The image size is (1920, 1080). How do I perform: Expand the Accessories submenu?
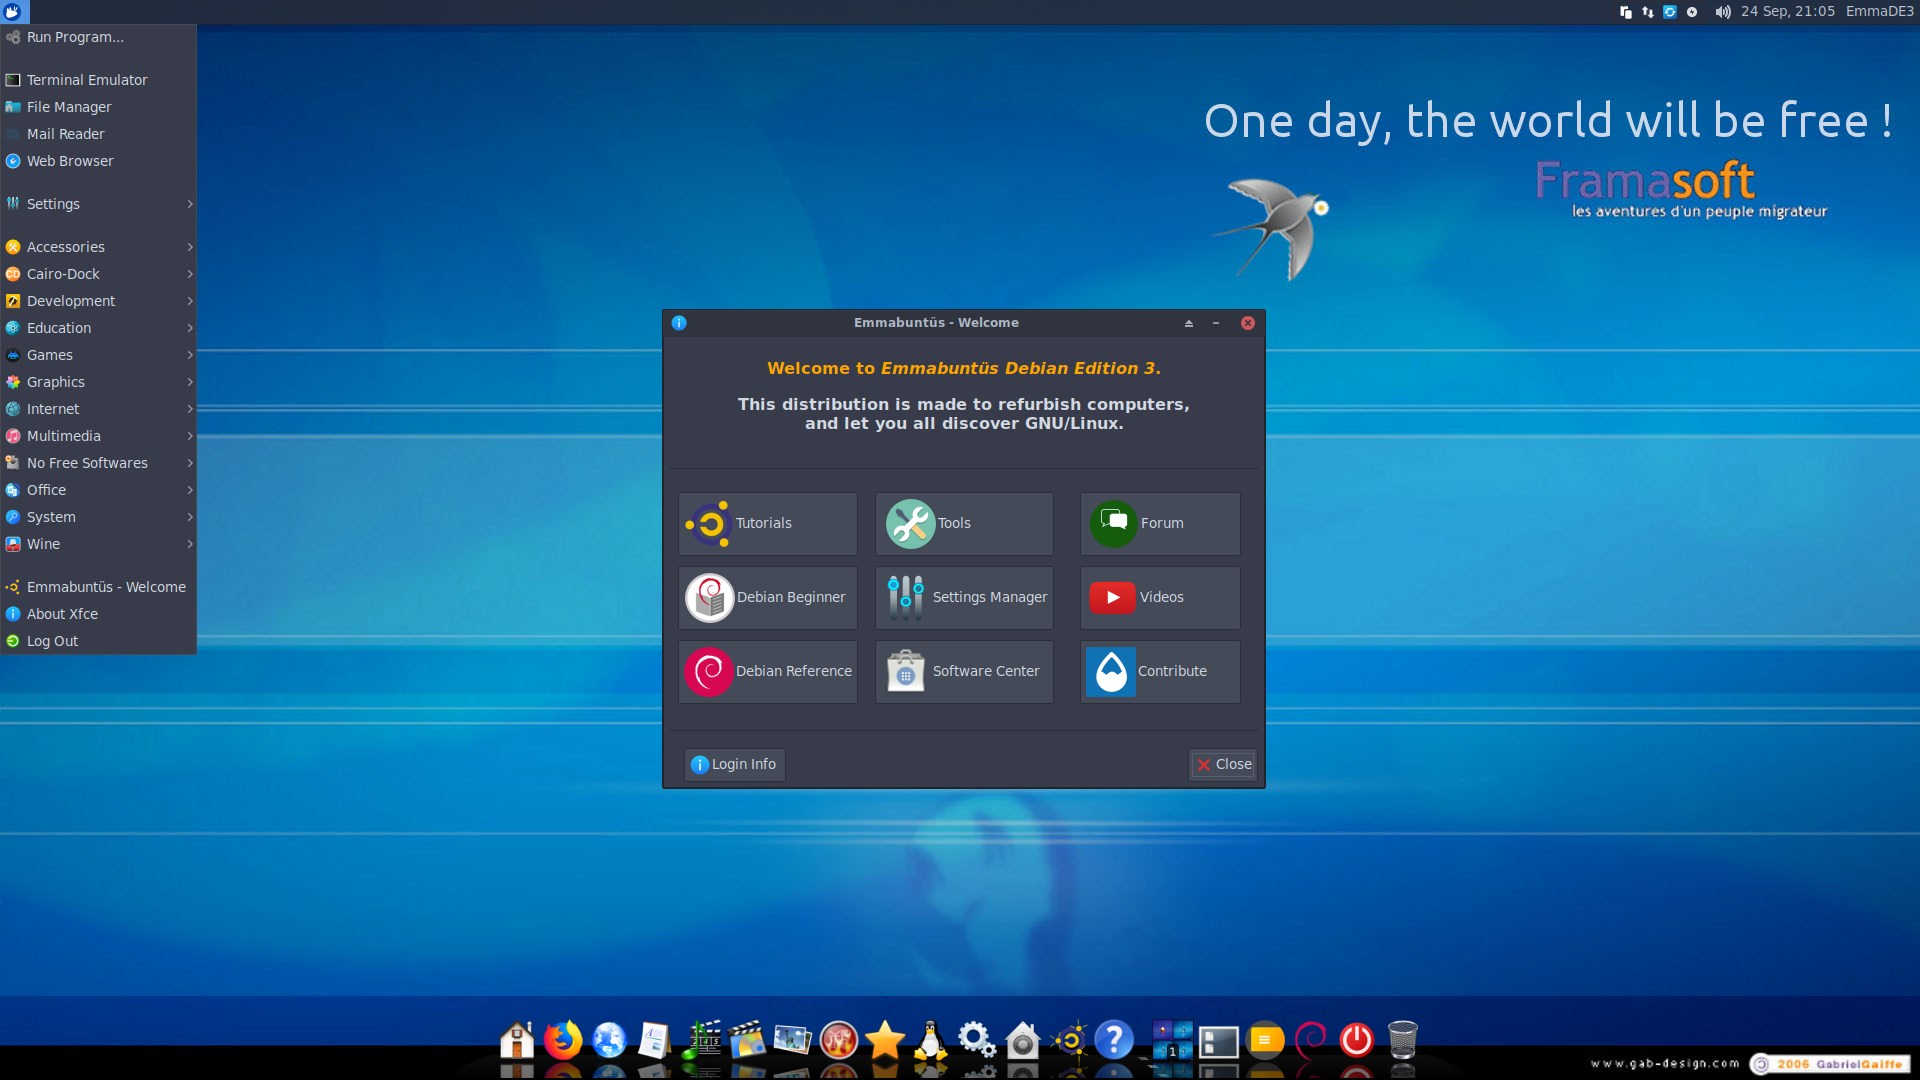click(98, 247)
